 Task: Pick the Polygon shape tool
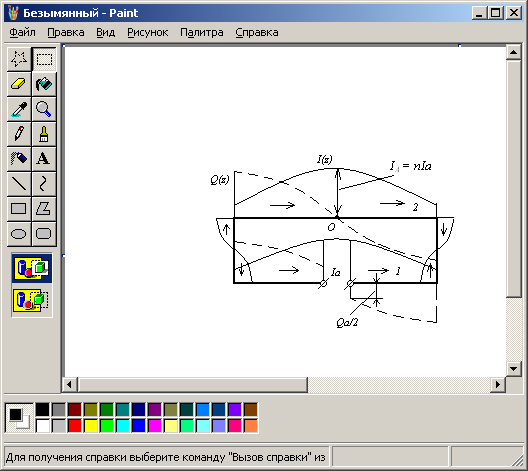44,208
